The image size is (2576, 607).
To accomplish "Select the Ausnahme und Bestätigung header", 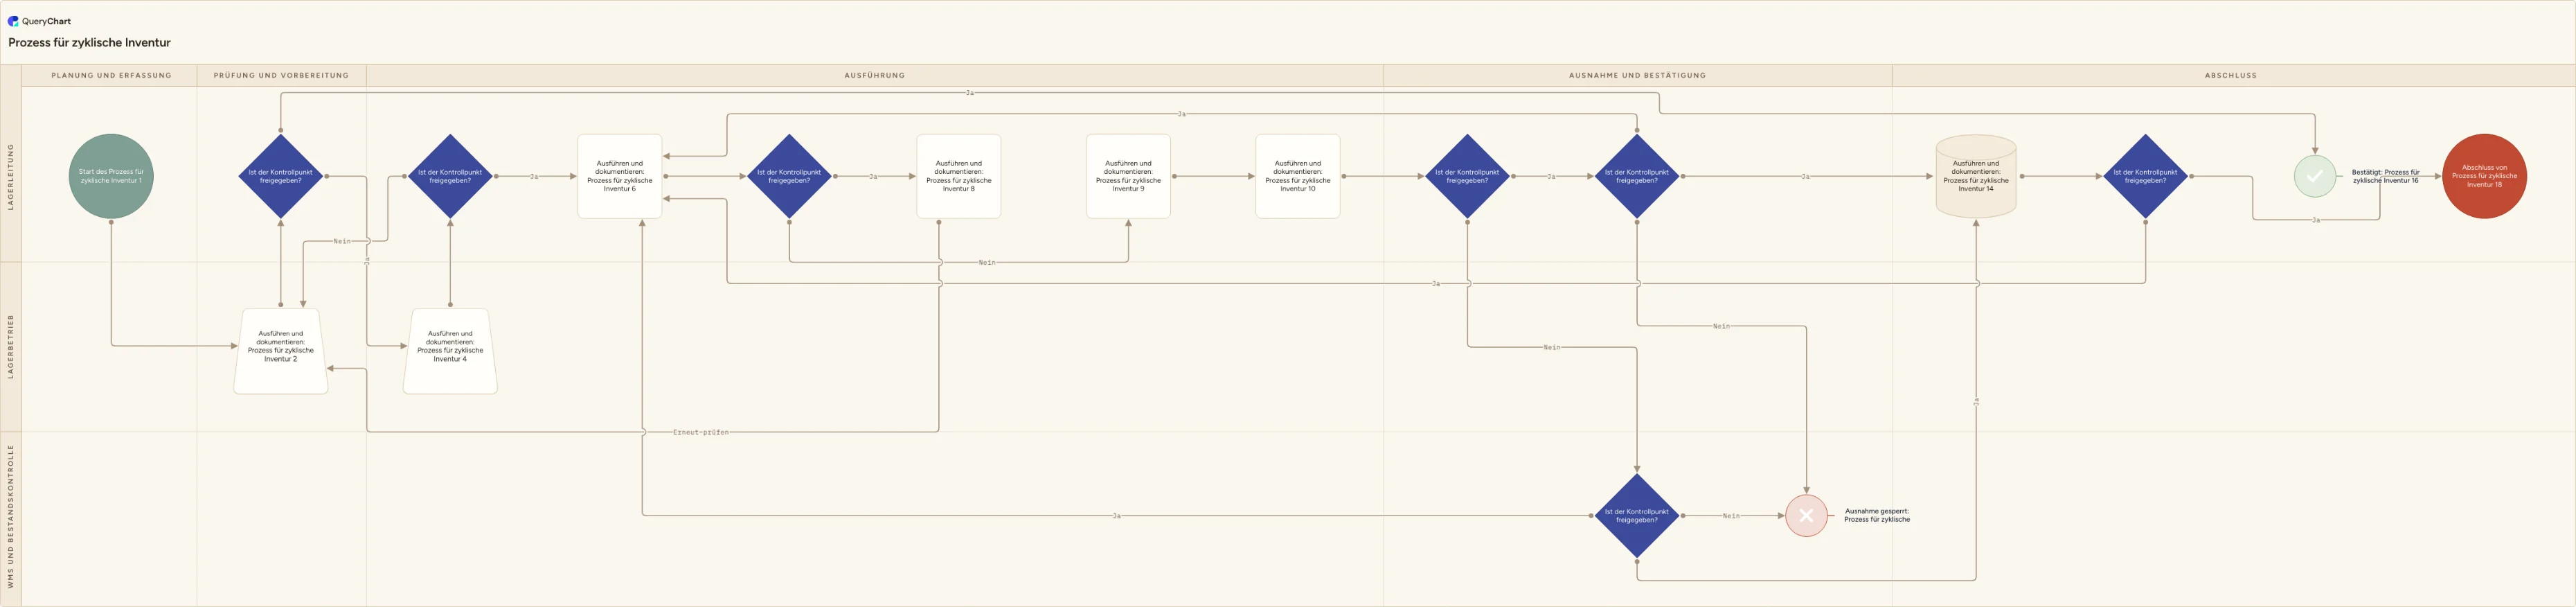I will click(x=1637, y=75).
